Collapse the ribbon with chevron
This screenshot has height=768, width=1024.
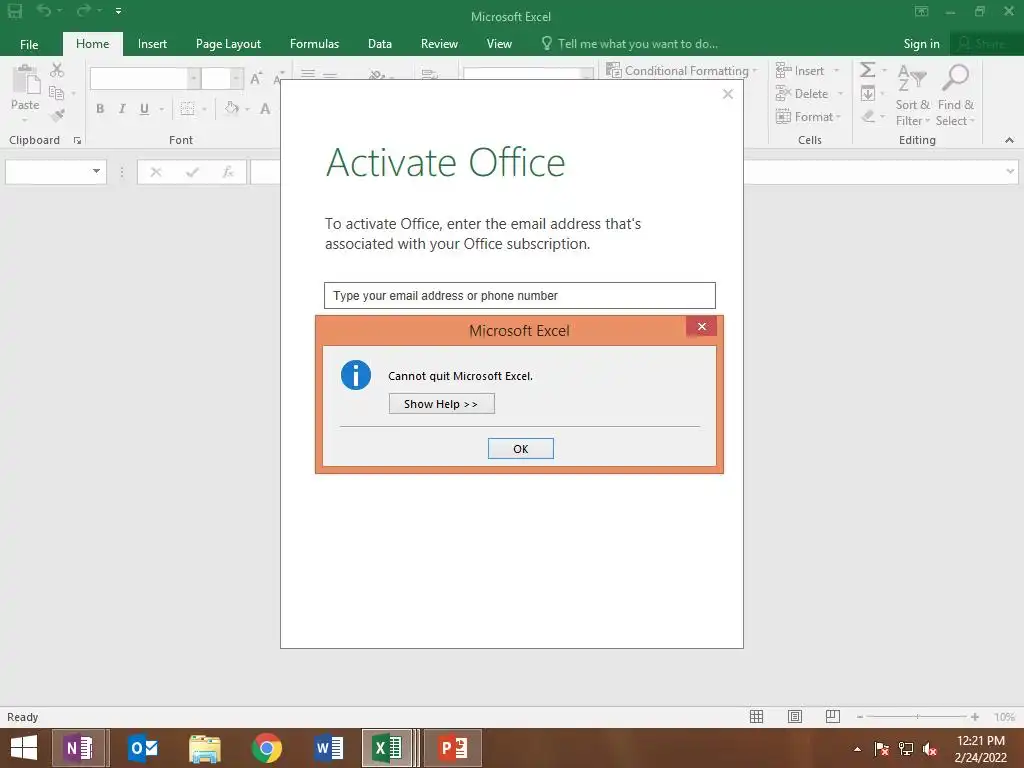pos(1009,140)
